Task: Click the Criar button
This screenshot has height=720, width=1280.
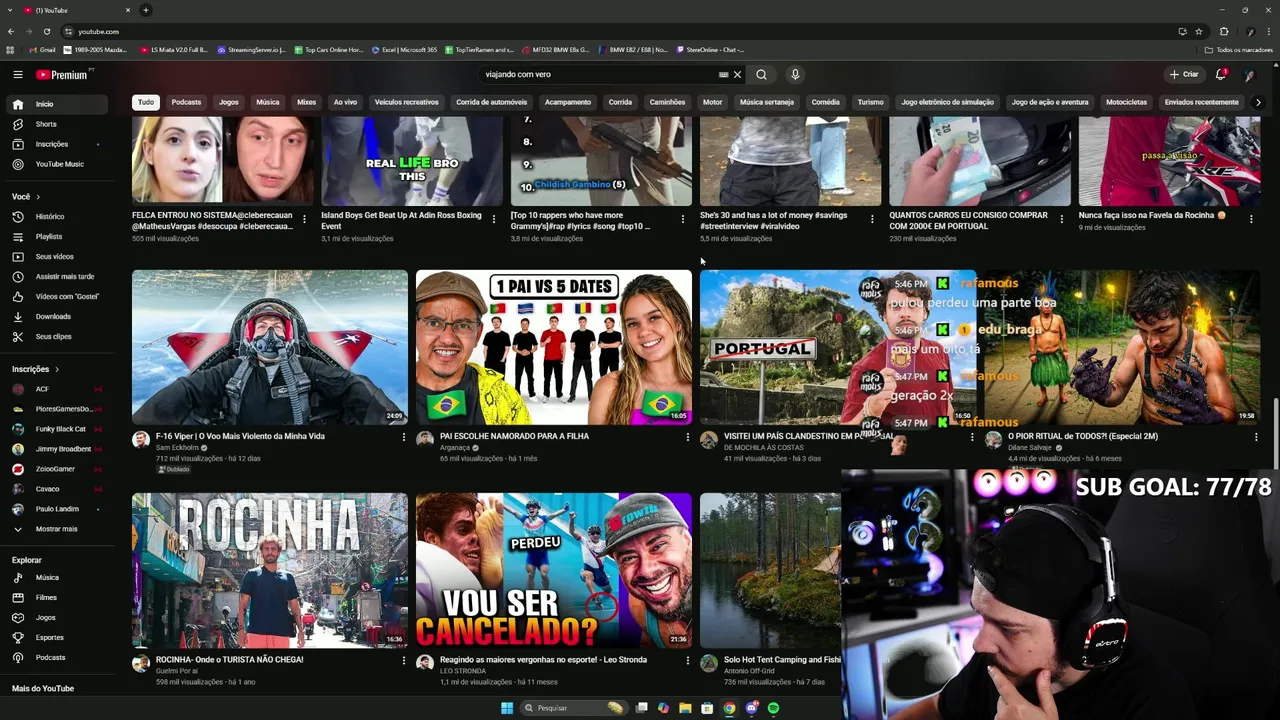Action: coord(1184,74)
